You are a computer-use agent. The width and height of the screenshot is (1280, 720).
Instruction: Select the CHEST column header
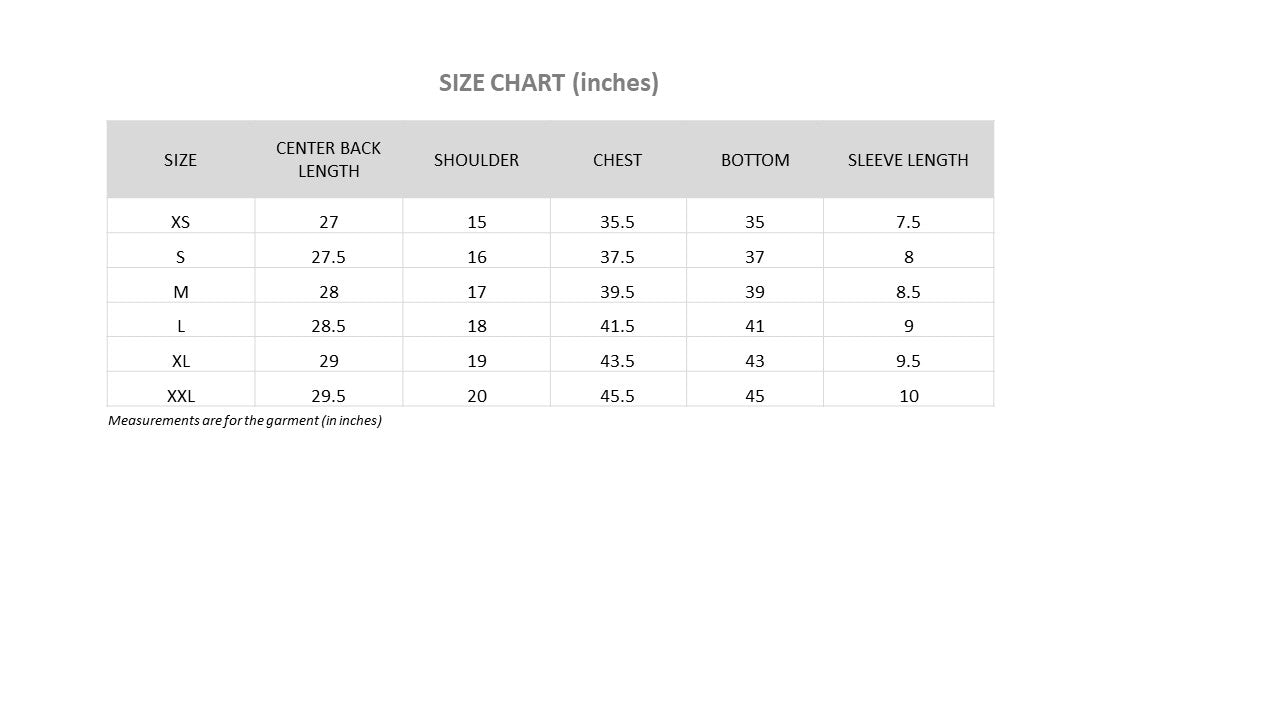(617, 160)
